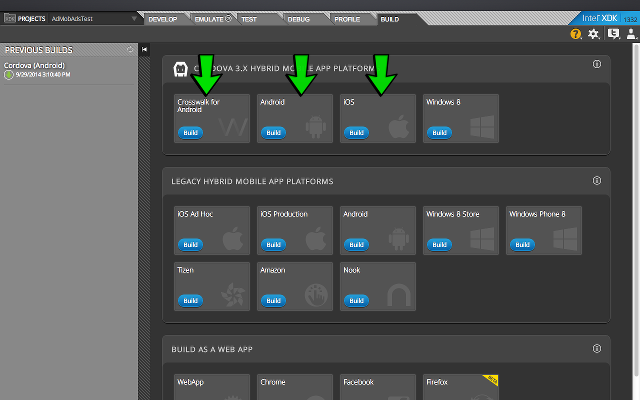Viewport: 640px width, 400px height.
Task: Switch to the Test tab
Action: pyautogui.click(x=249, y=19)
